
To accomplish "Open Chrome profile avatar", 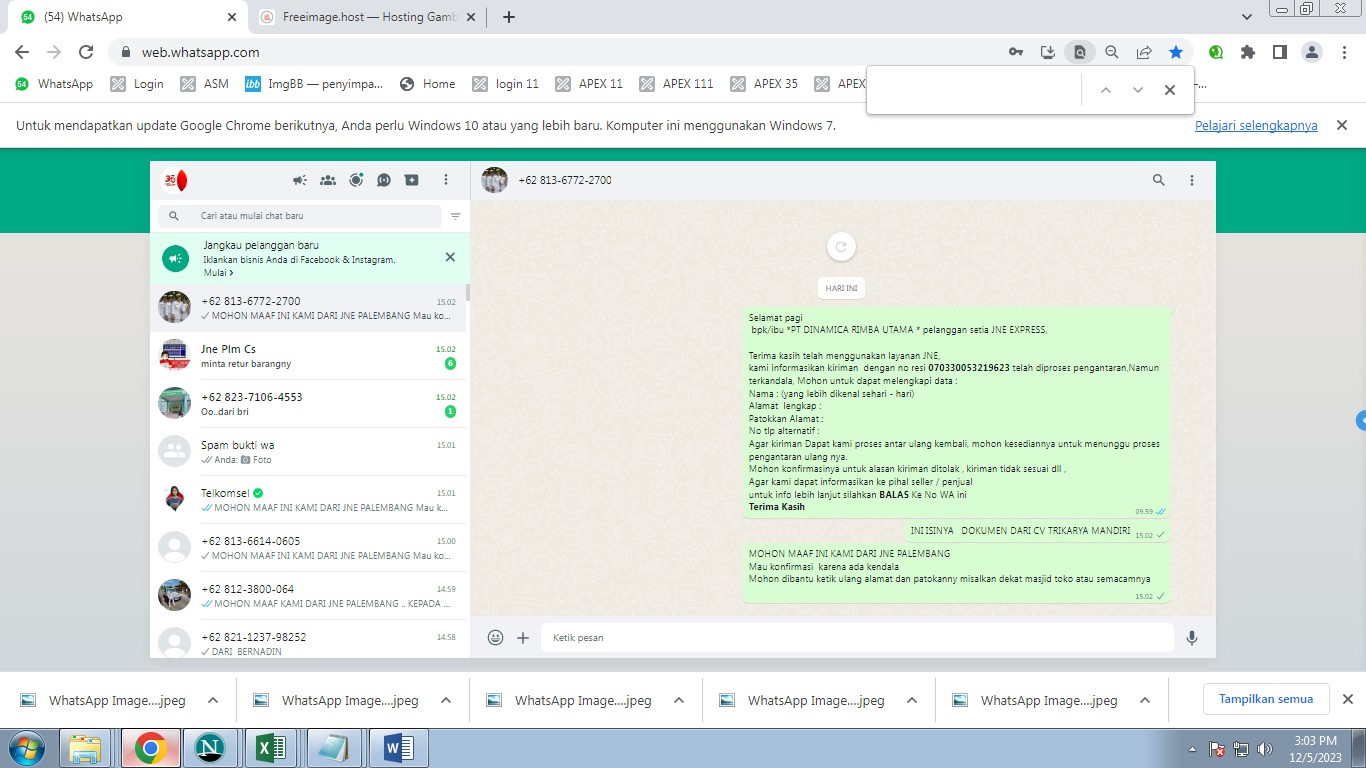I will [1313, 52].
